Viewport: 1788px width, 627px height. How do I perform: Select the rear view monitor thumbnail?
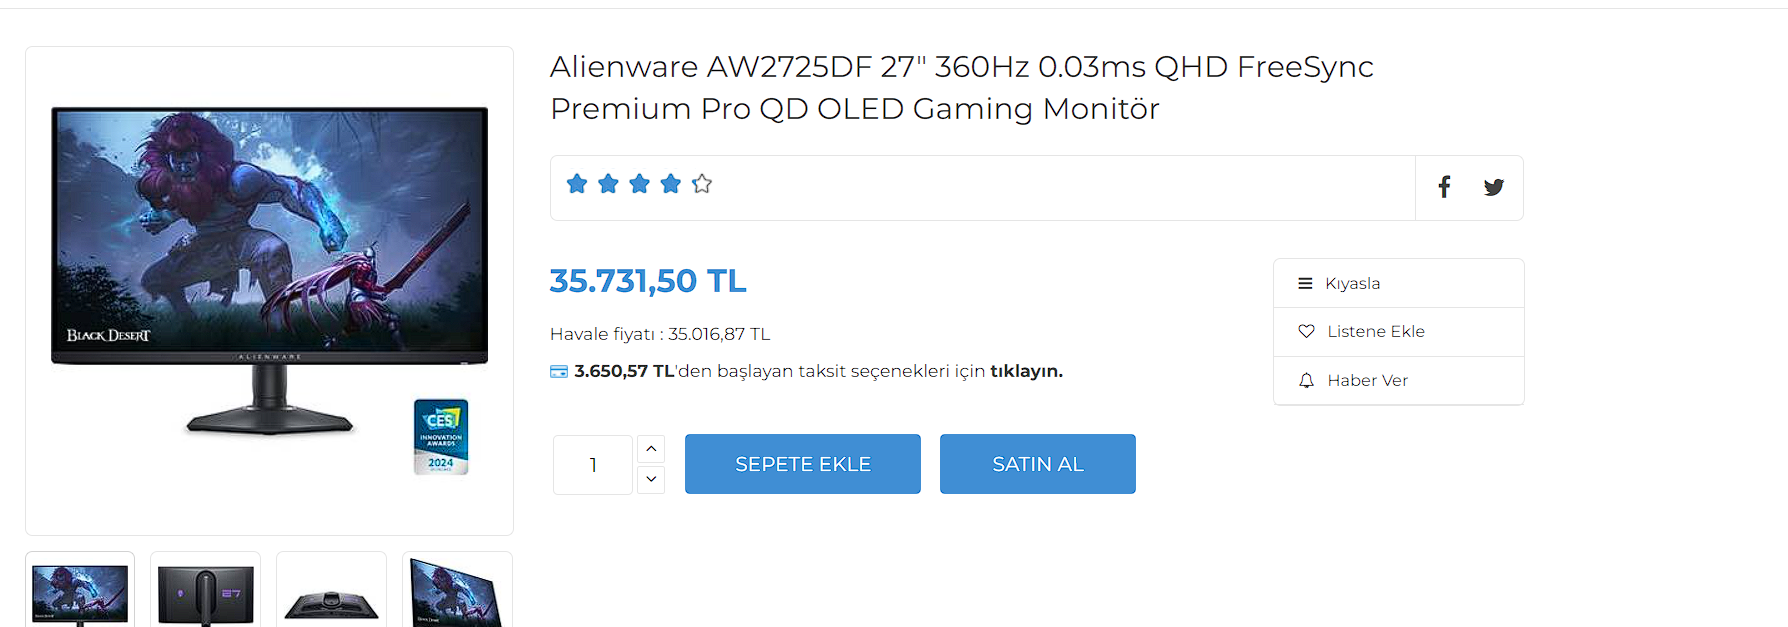pyautogui.click(x=205, y=591)
